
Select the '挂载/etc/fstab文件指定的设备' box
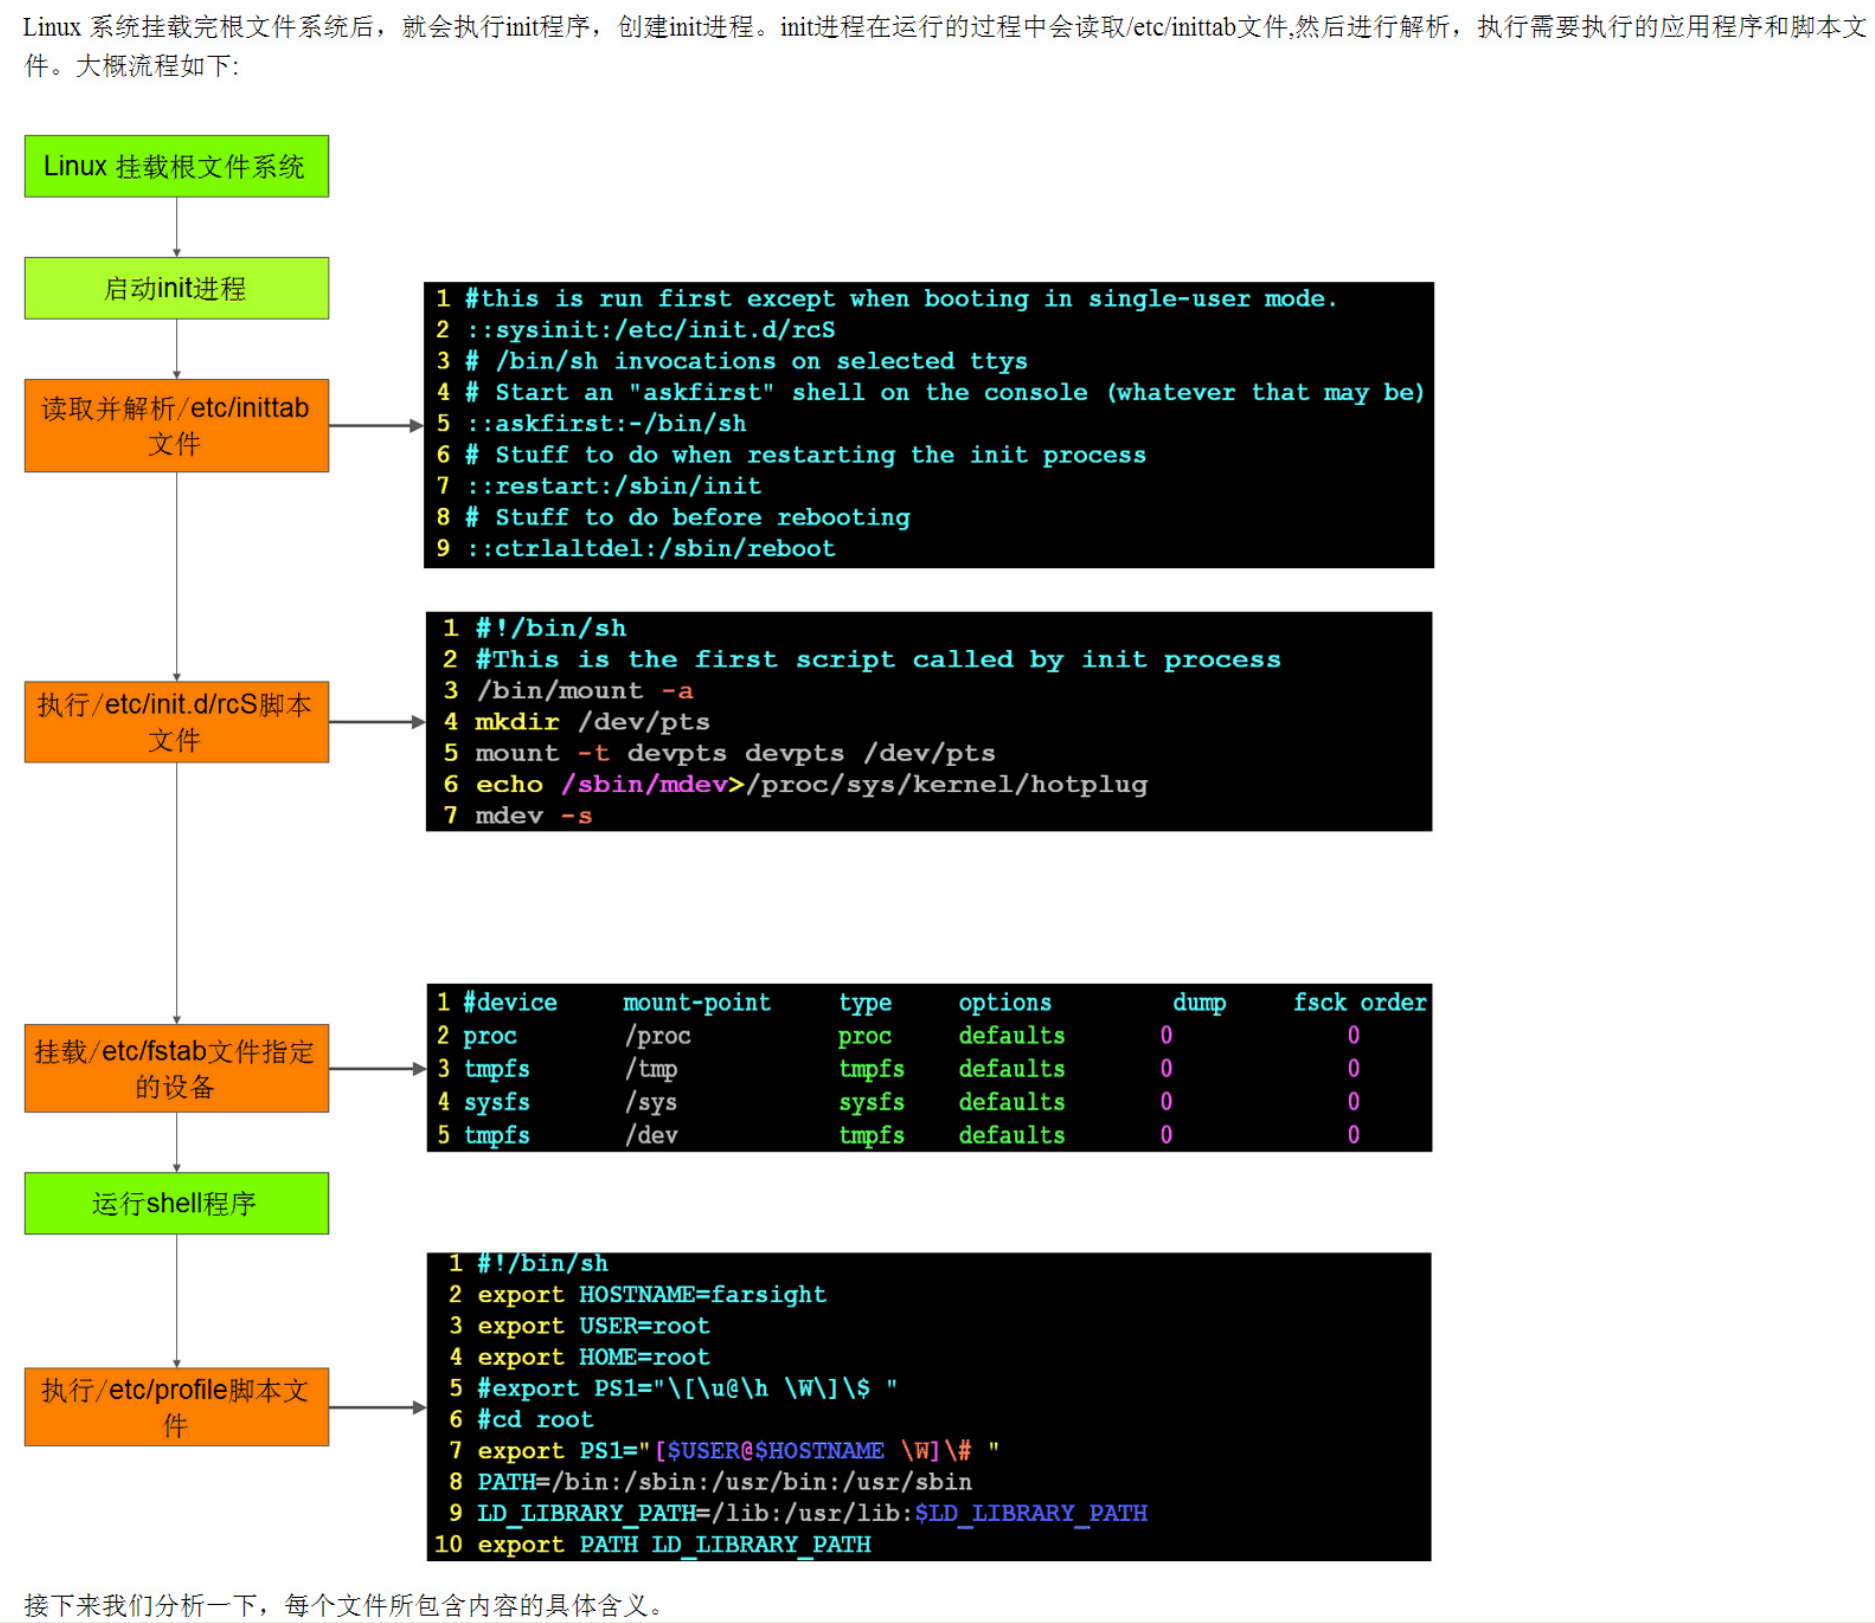[176, 1068]
